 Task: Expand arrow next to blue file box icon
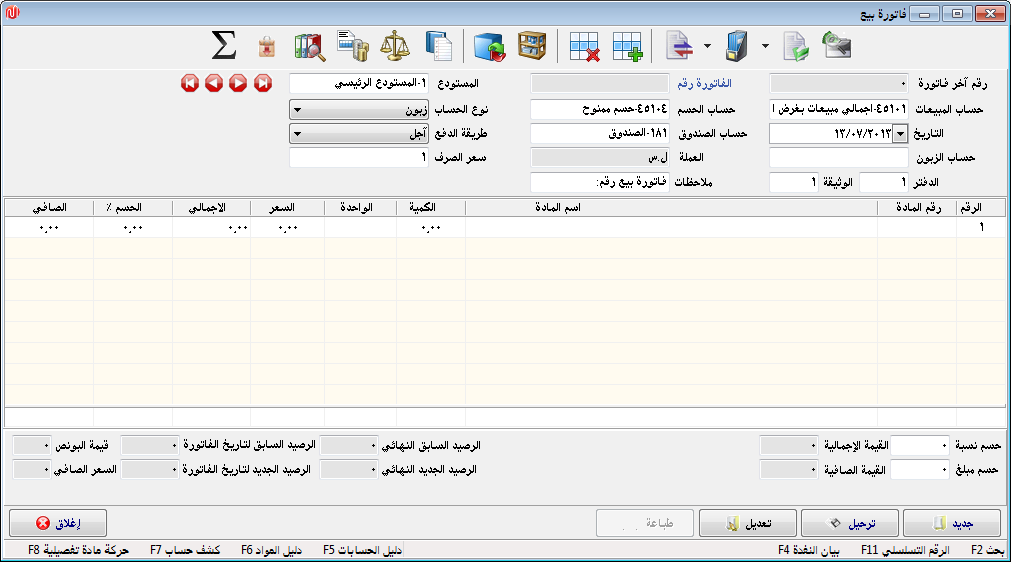[x=765, y=46]
